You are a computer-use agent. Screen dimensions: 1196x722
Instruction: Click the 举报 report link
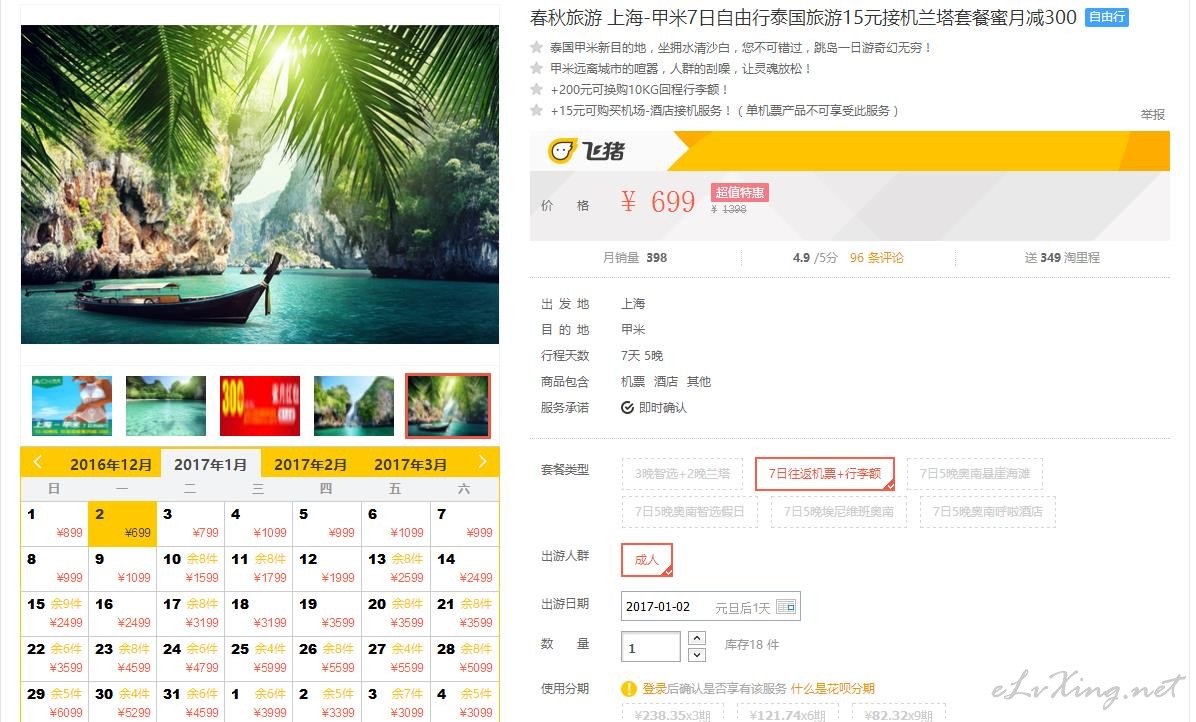[x=1153, y=114]
